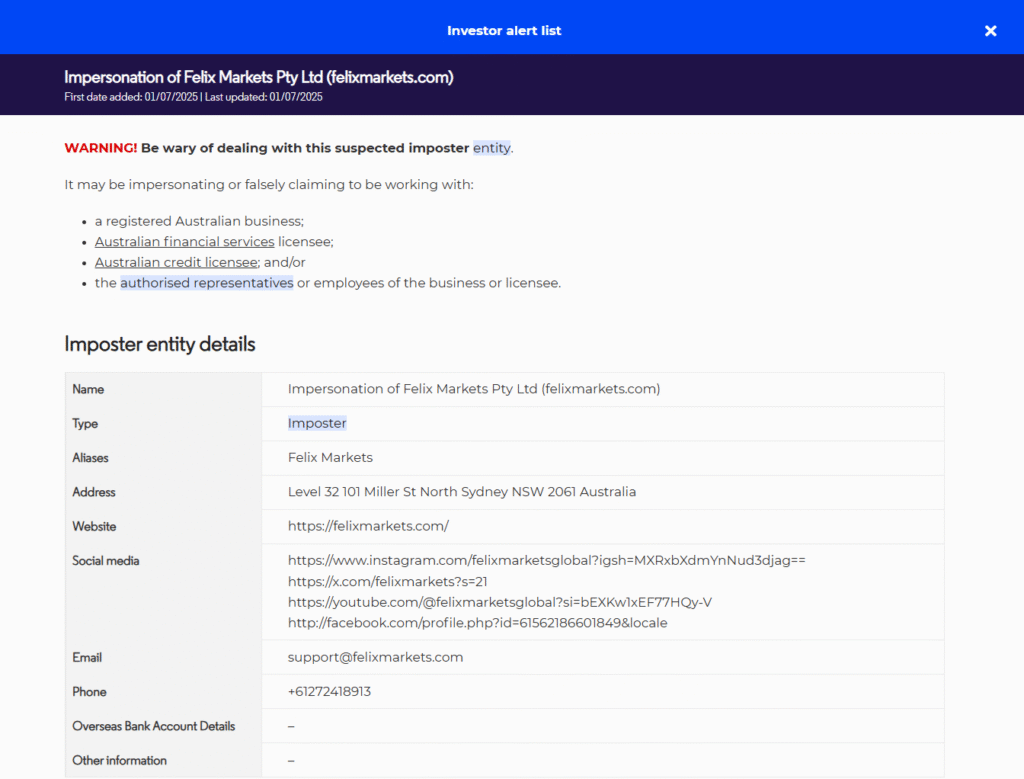Select the Instagram felixmarketsglobal URL
This screenshot has height=779, width=1024.
pos(547,560)
